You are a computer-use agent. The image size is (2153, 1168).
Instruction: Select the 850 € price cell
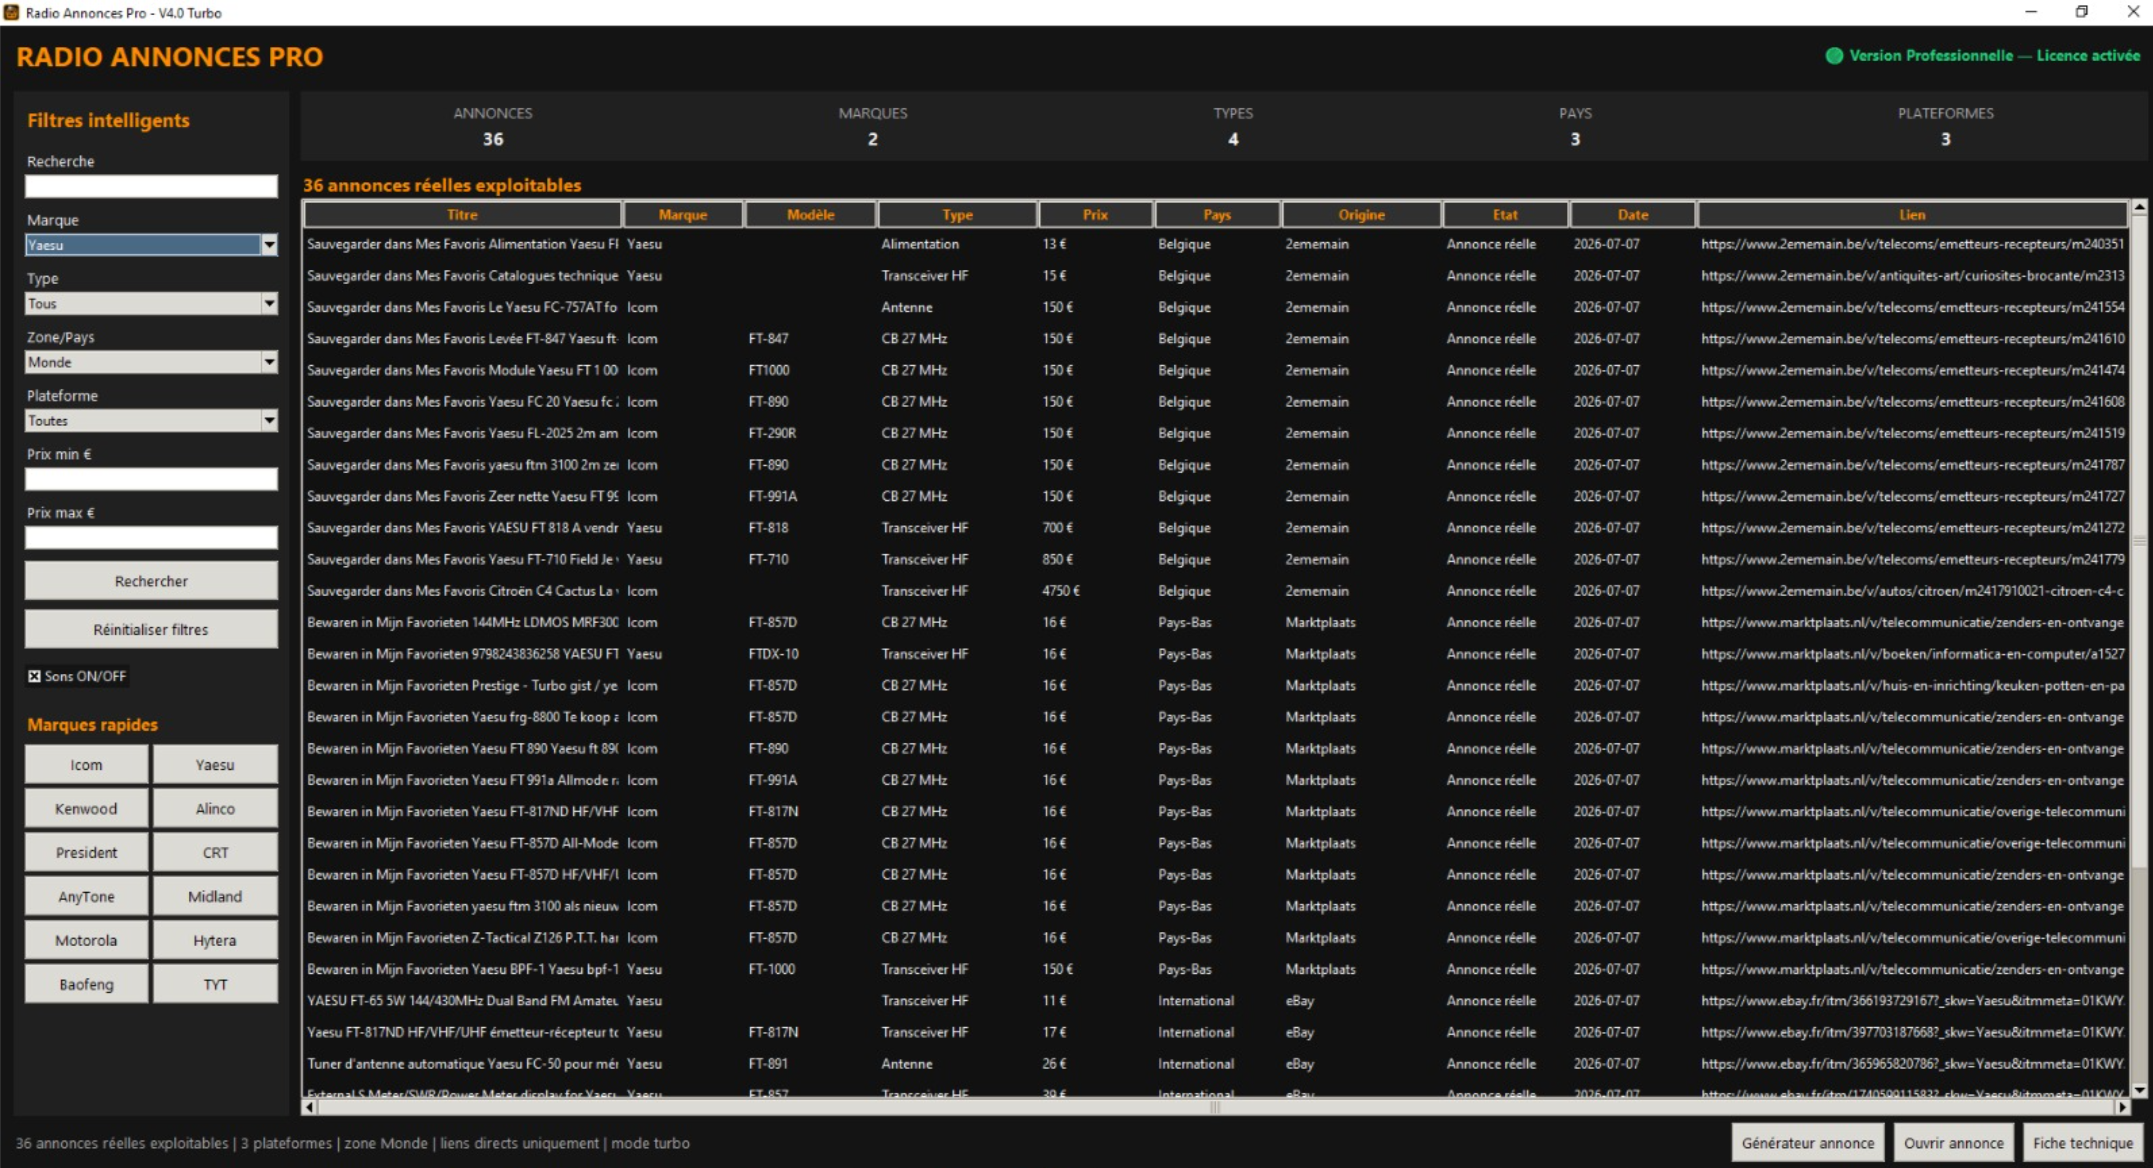point(1057,560)
